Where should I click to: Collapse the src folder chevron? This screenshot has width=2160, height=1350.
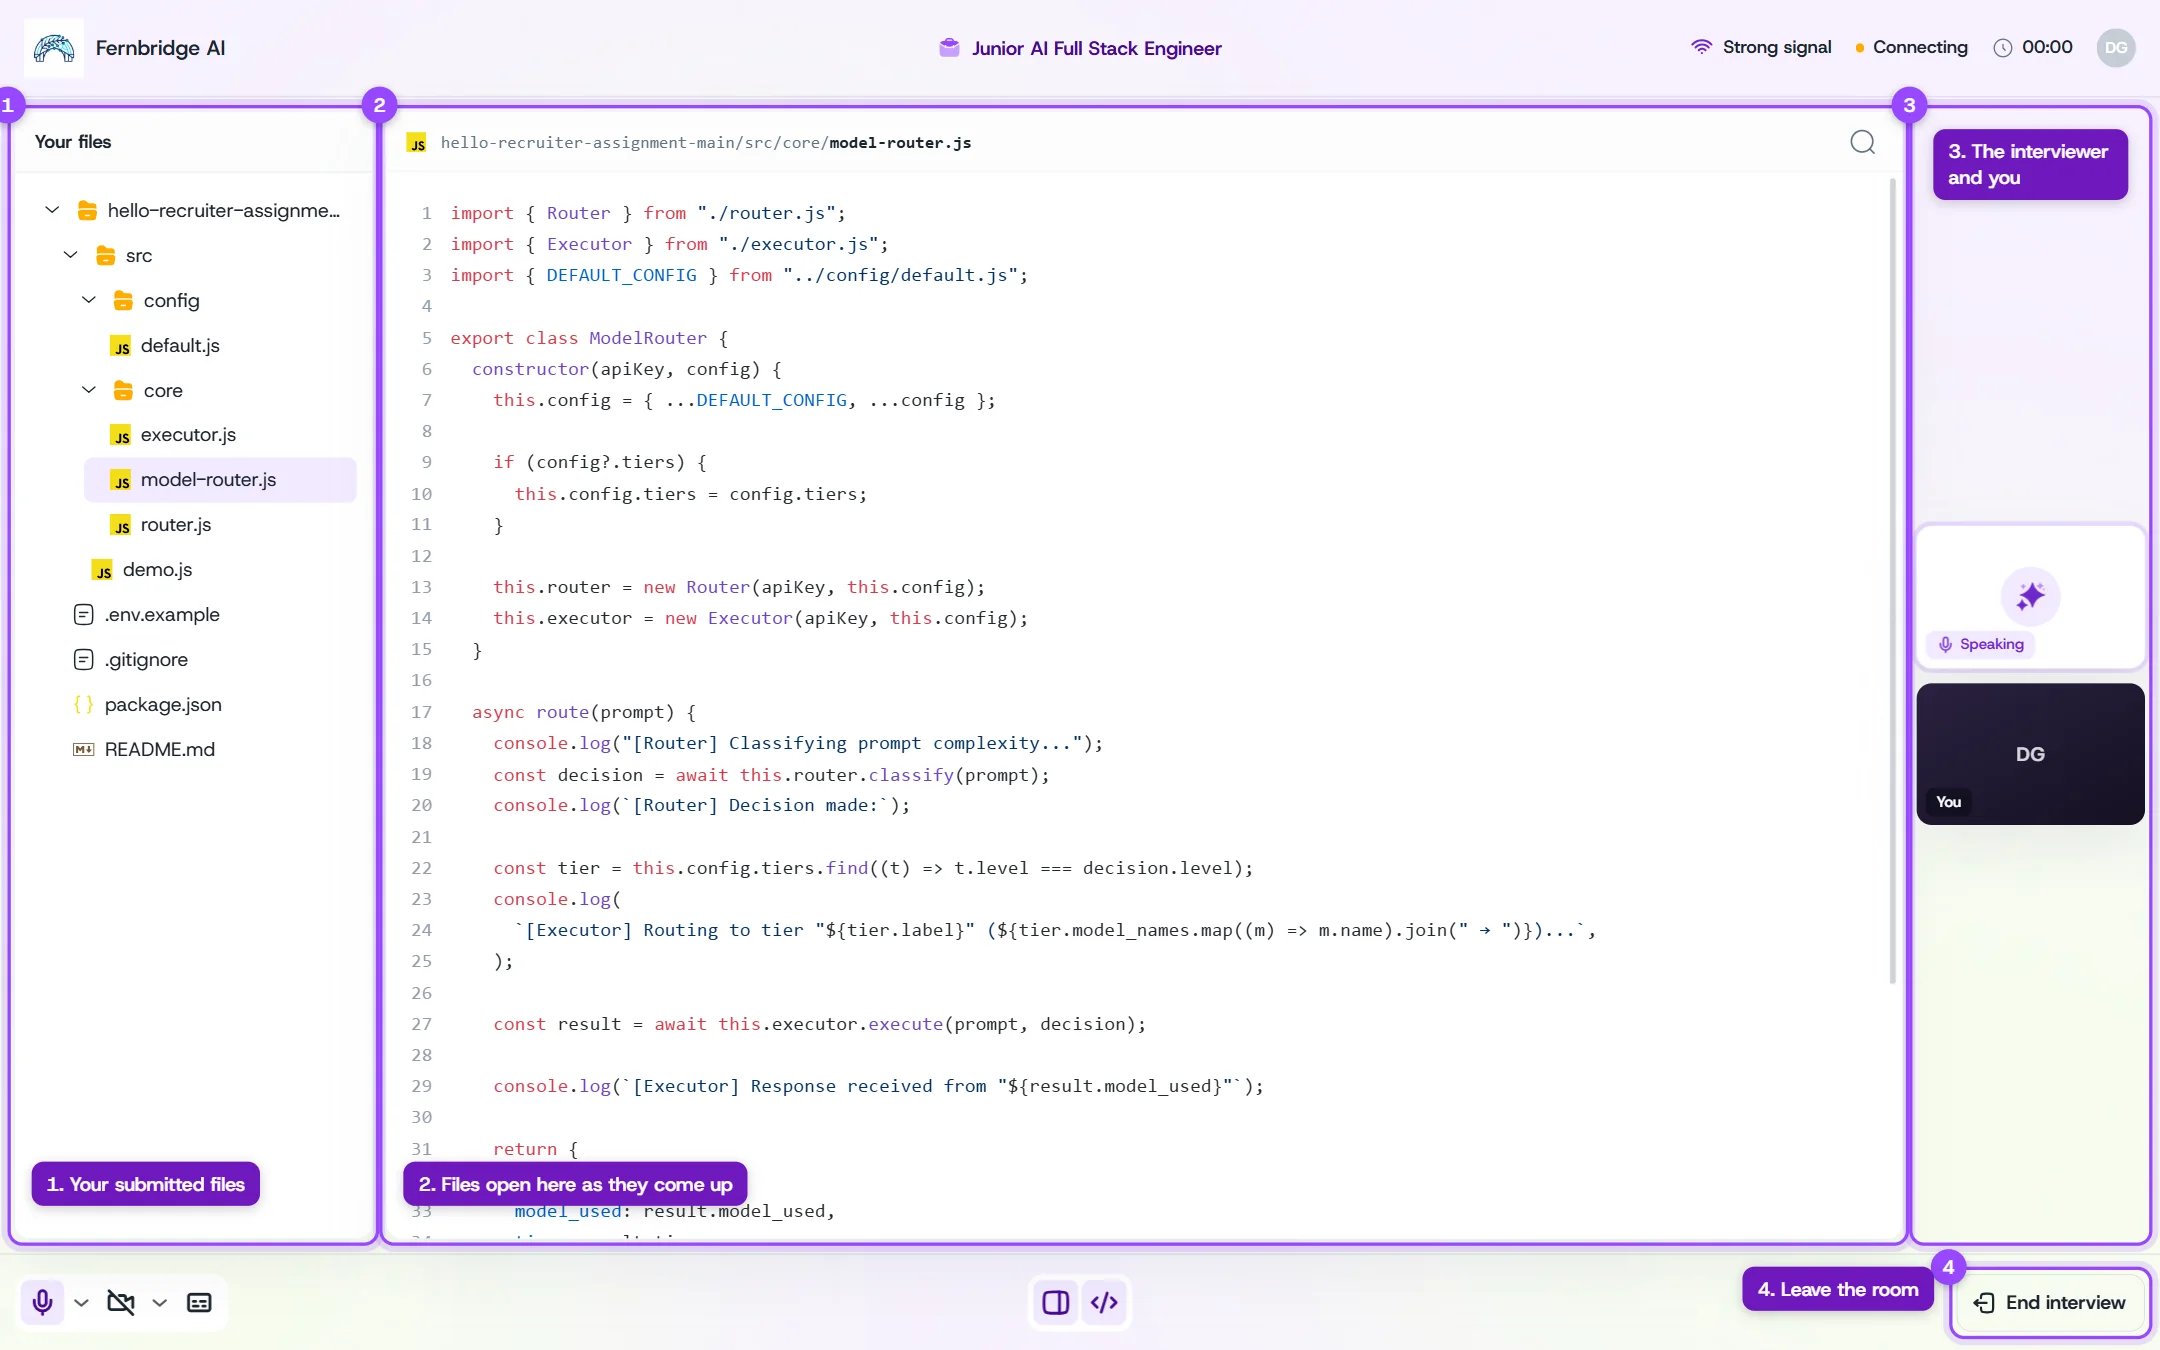point(70,255)
